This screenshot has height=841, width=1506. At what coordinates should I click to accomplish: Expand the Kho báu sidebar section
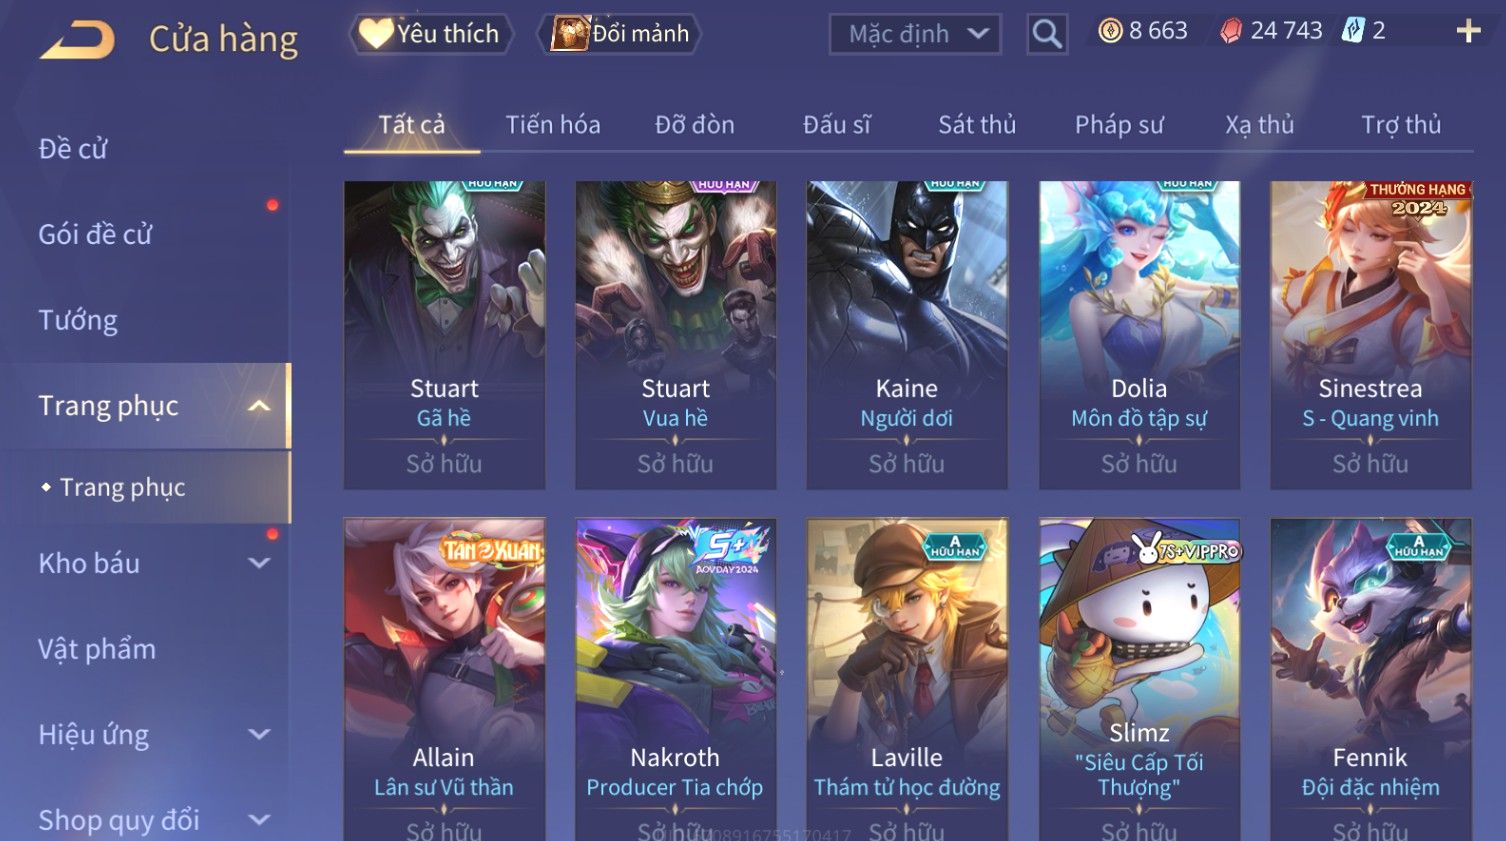coord(259,563)
